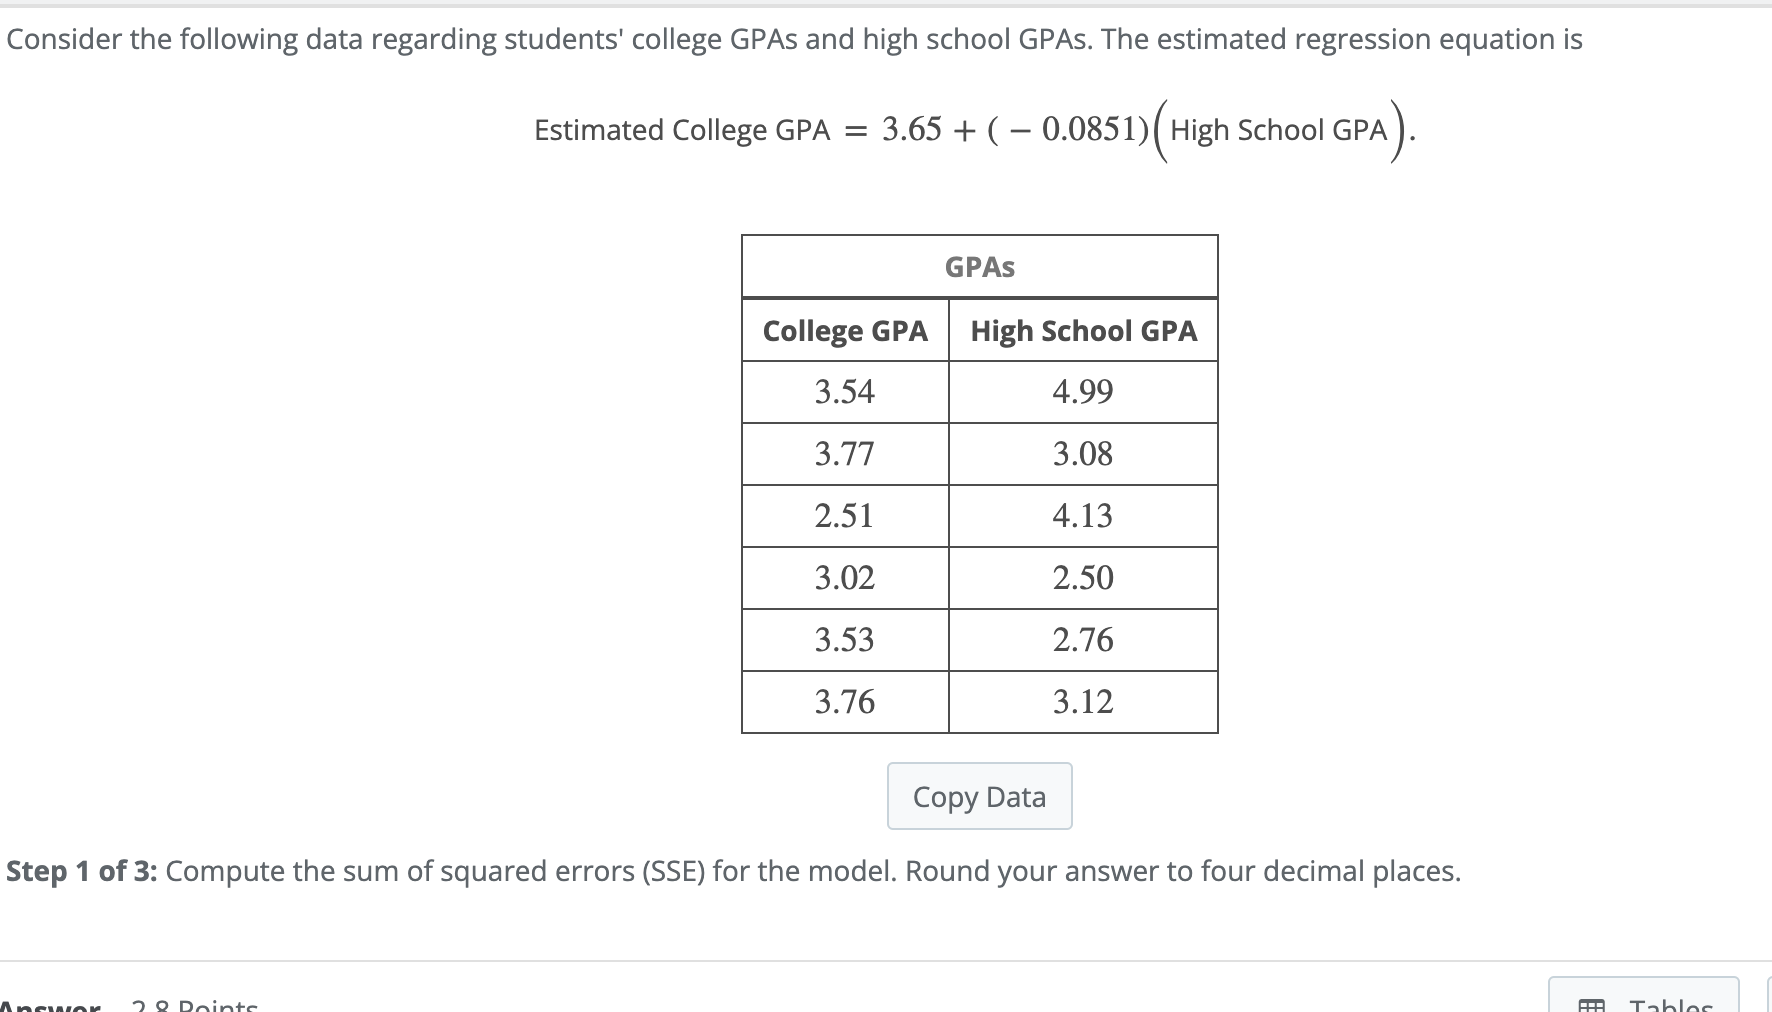
Task: Click the Copy Data button
Action: [x=978, y=796]
